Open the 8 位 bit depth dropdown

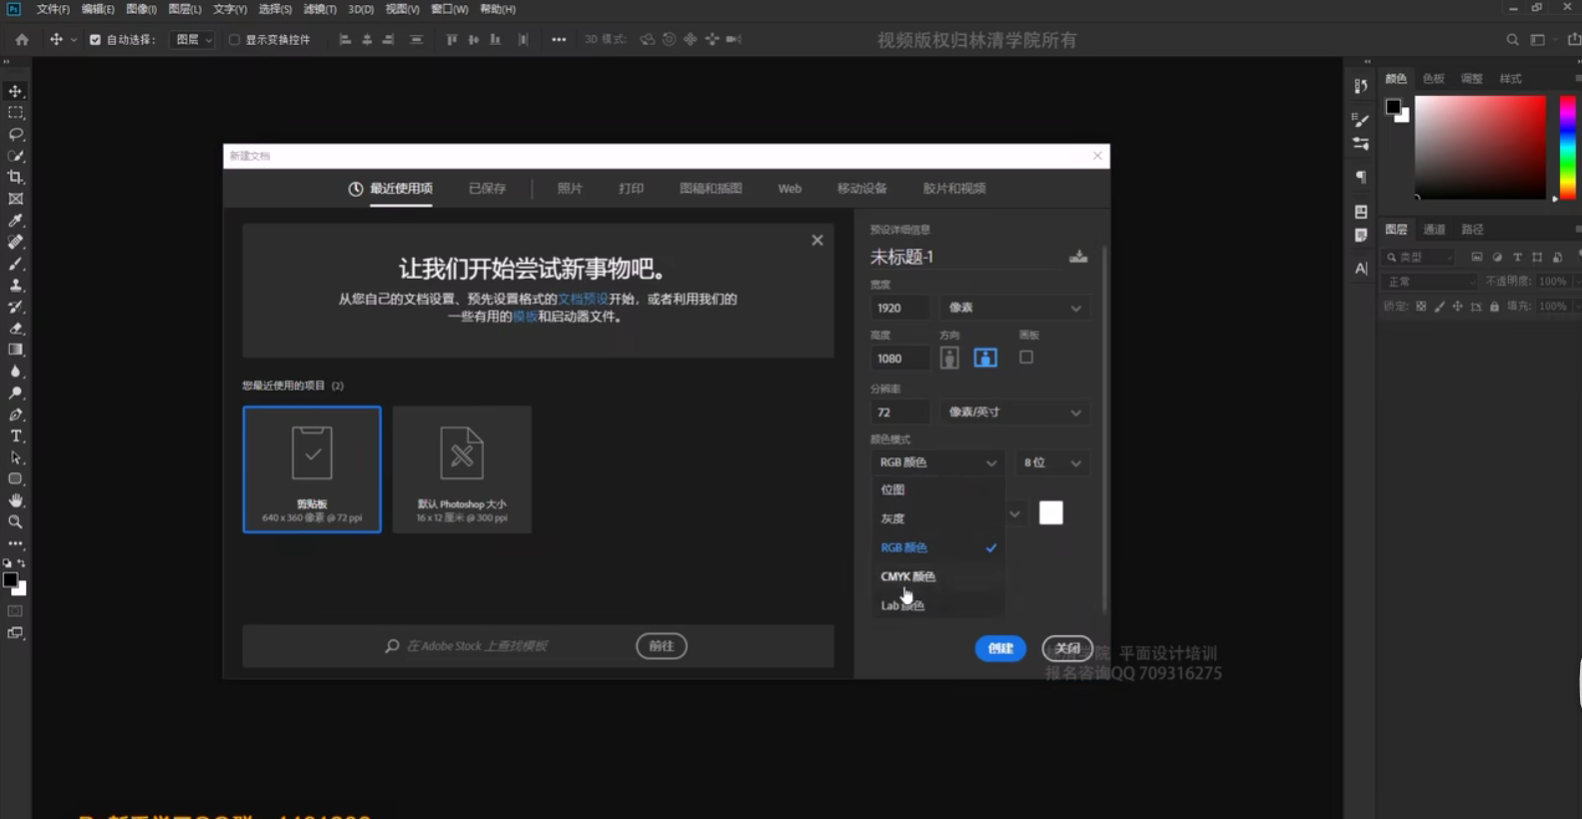pyautogui.click(x=1051, y=463)
